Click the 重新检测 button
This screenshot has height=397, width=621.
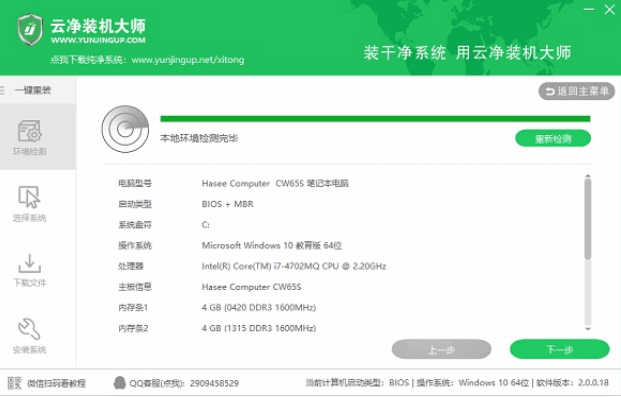pyautogui.click(x=553, y=139)
